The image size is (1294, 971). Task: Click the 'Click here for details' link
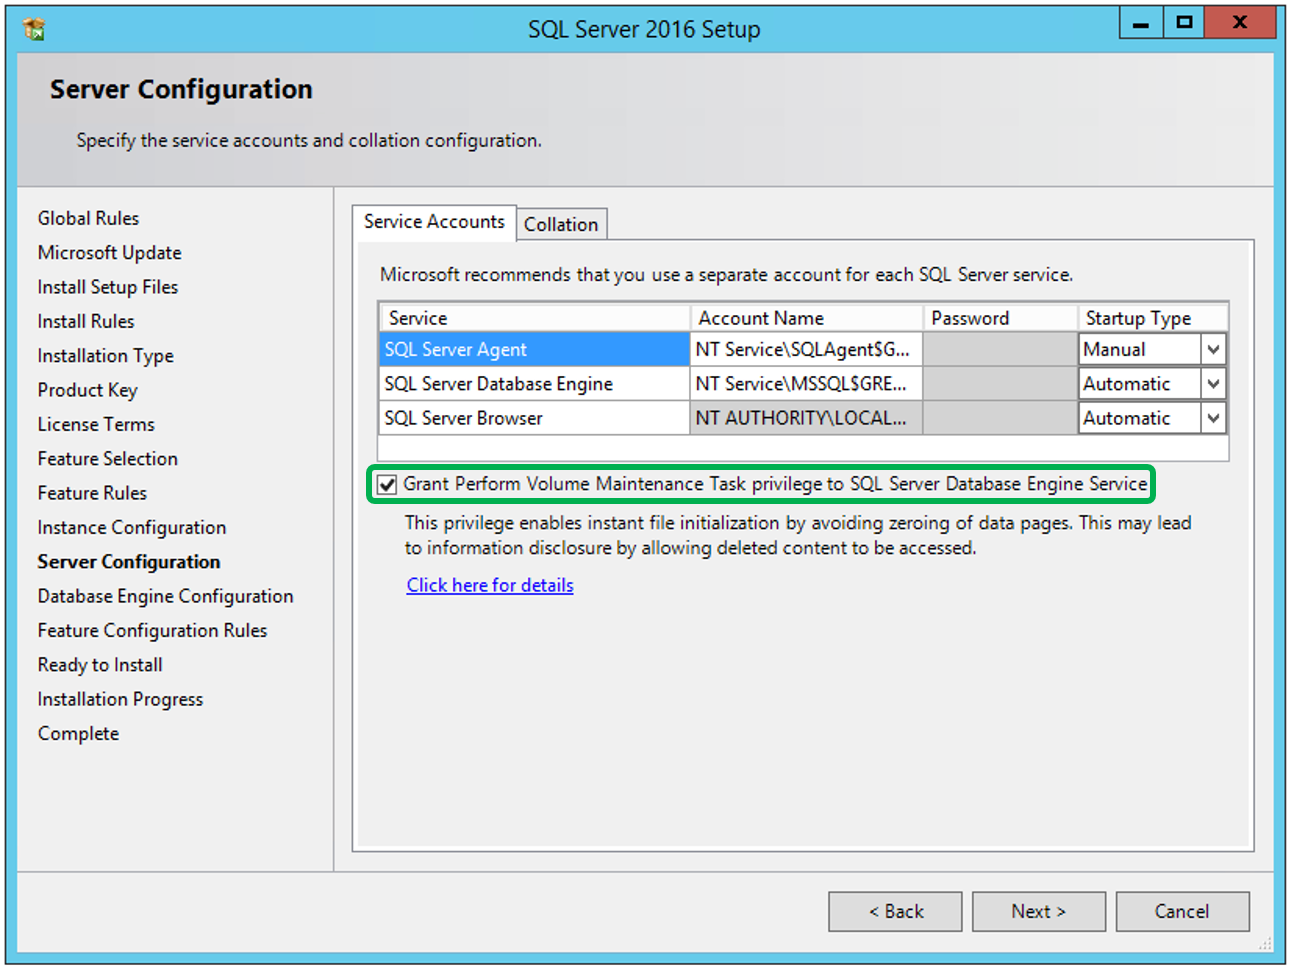[489, 585]
